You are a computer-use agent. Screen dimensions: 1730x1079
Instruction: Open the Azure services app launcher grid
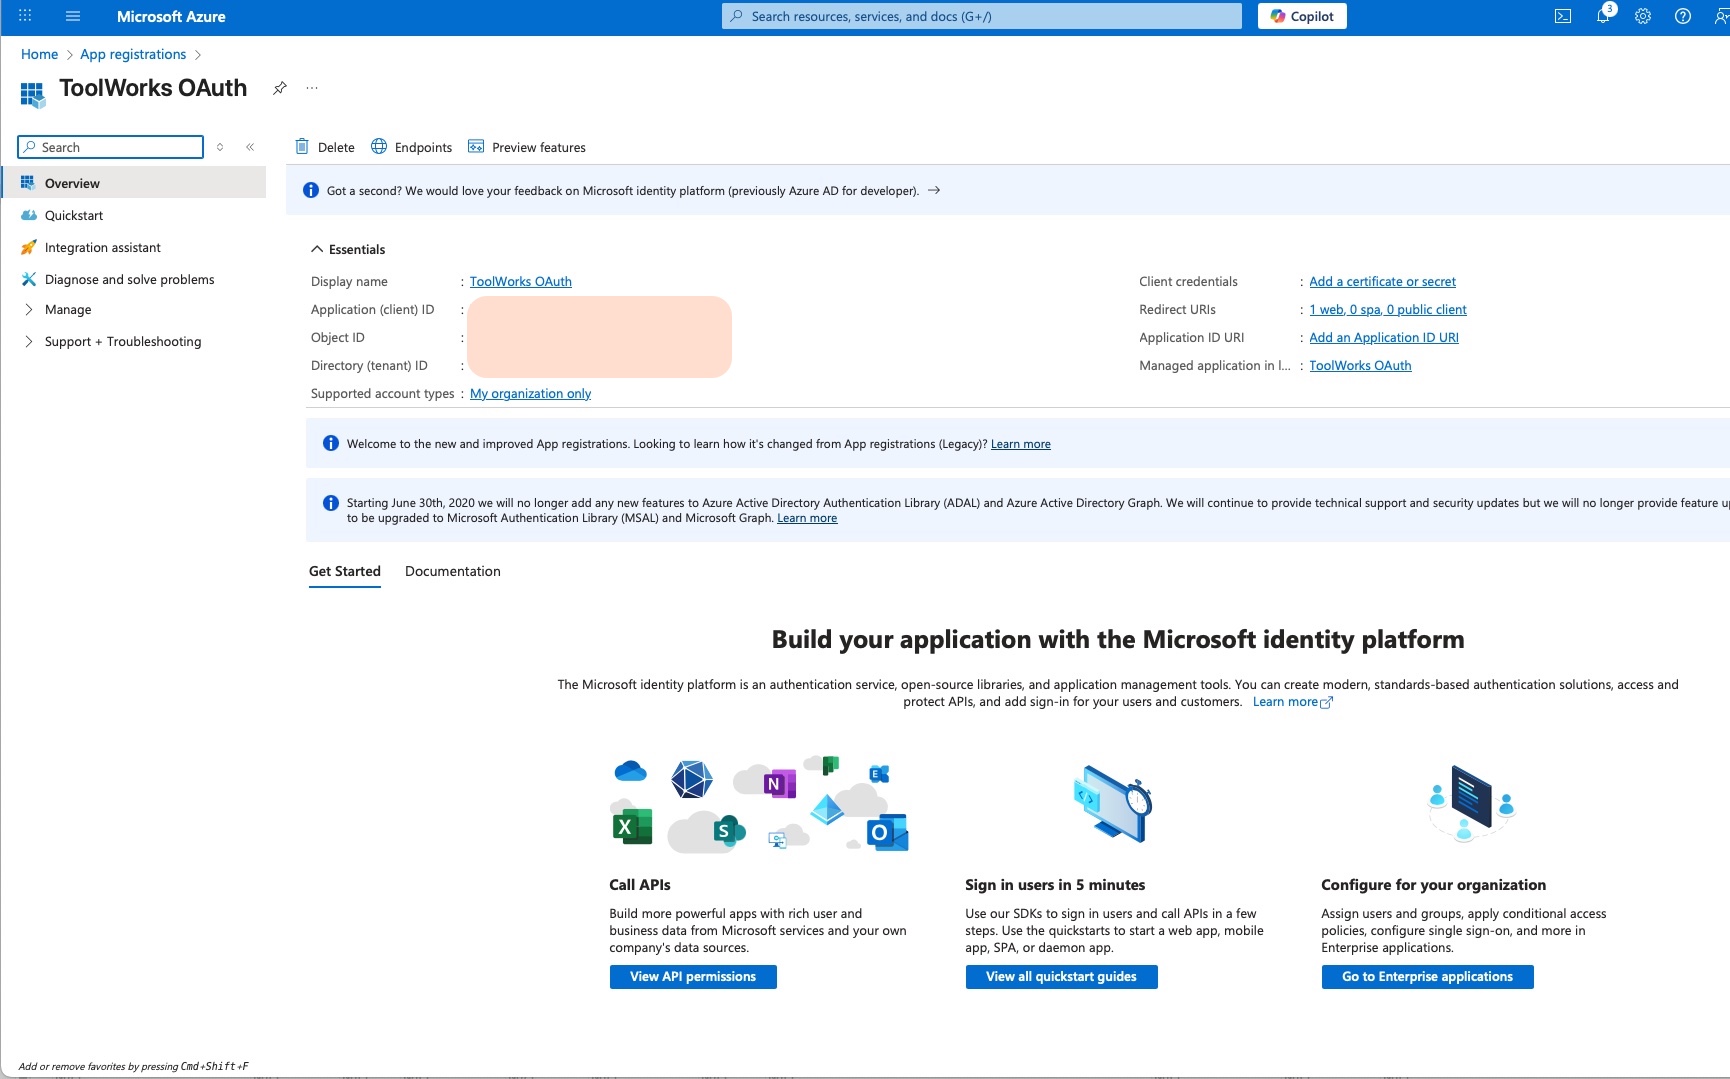(x=25, y=16)
